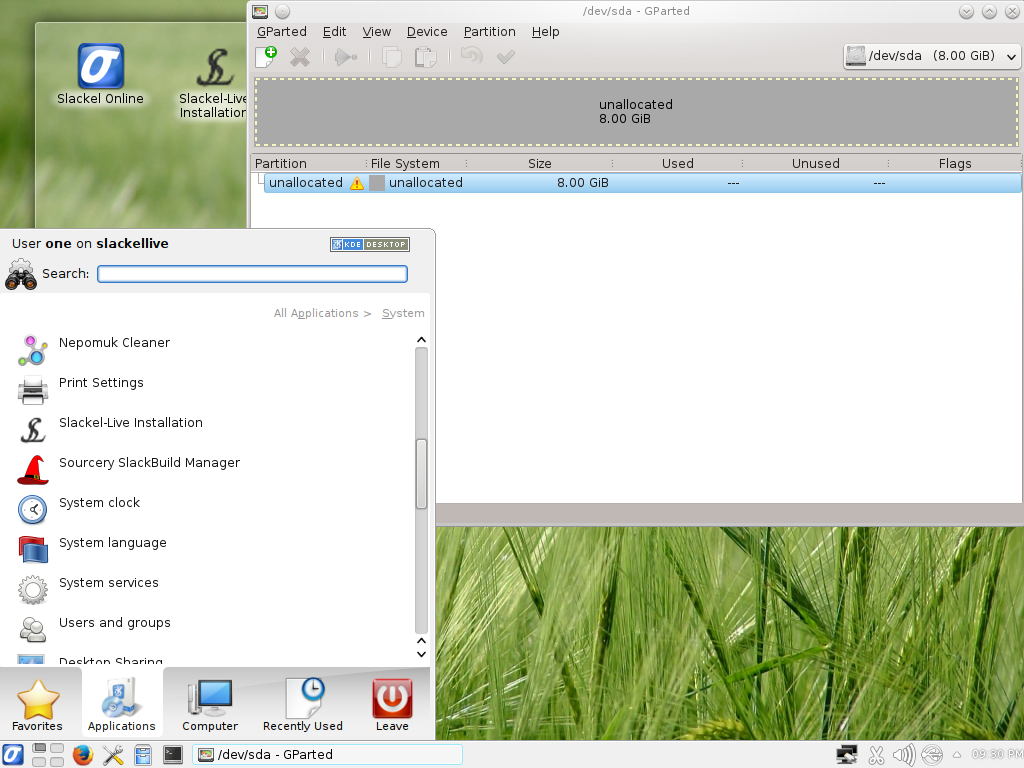
Task: Click the GParted window menu icon in titlebar
Action: [260, 12]
